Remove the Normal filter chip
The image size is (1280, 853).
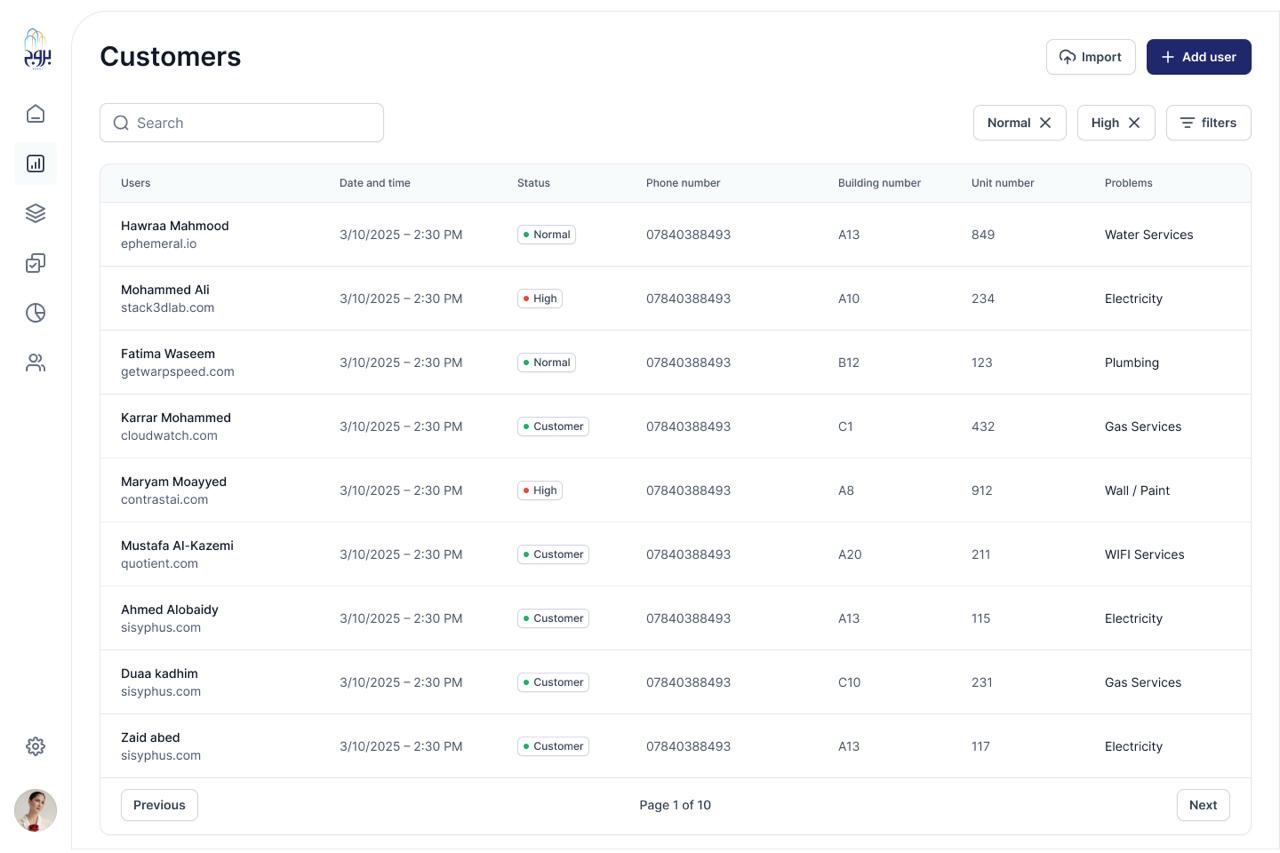point(1046,122)
